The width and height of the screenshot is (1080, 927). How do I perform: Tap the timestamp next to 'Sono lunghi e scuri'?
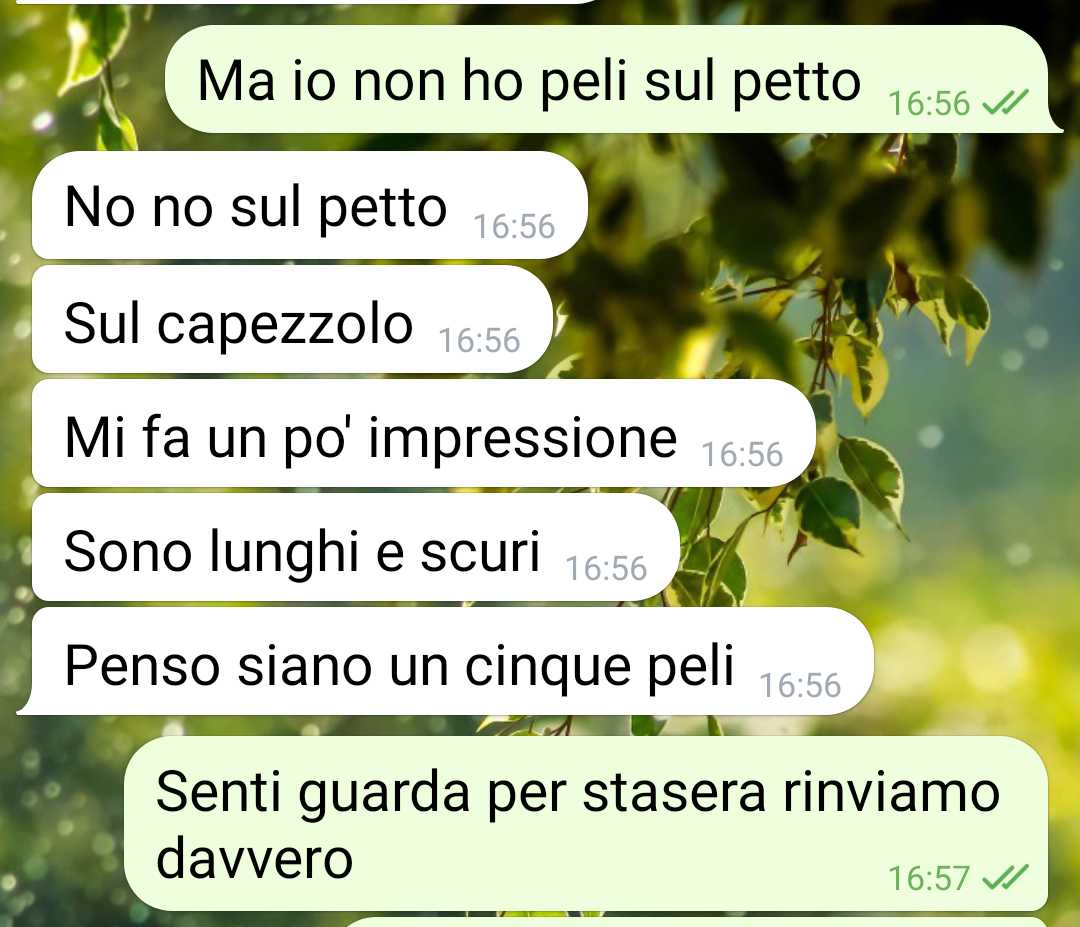tap(606, 569)
